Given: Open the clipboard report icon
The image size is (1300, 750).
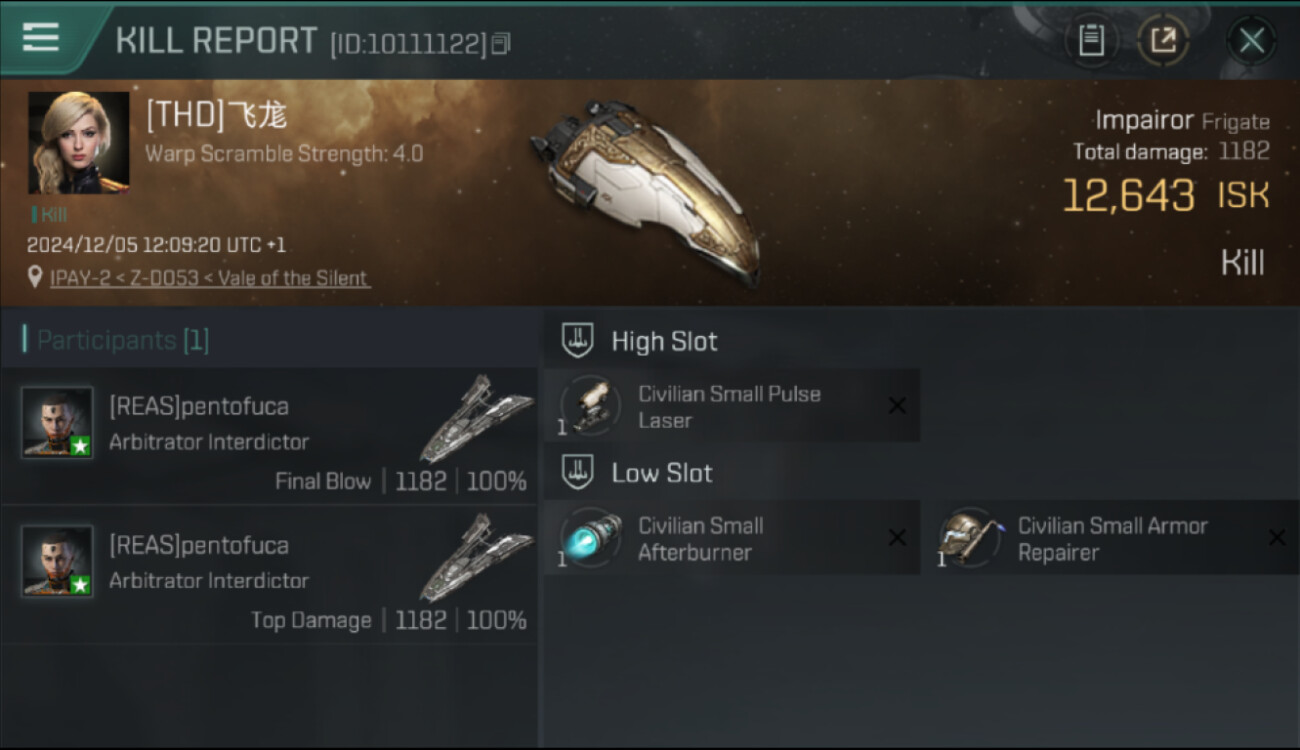Looking at the screenshot, I should pyautogui.click(x=1091, y=40).
